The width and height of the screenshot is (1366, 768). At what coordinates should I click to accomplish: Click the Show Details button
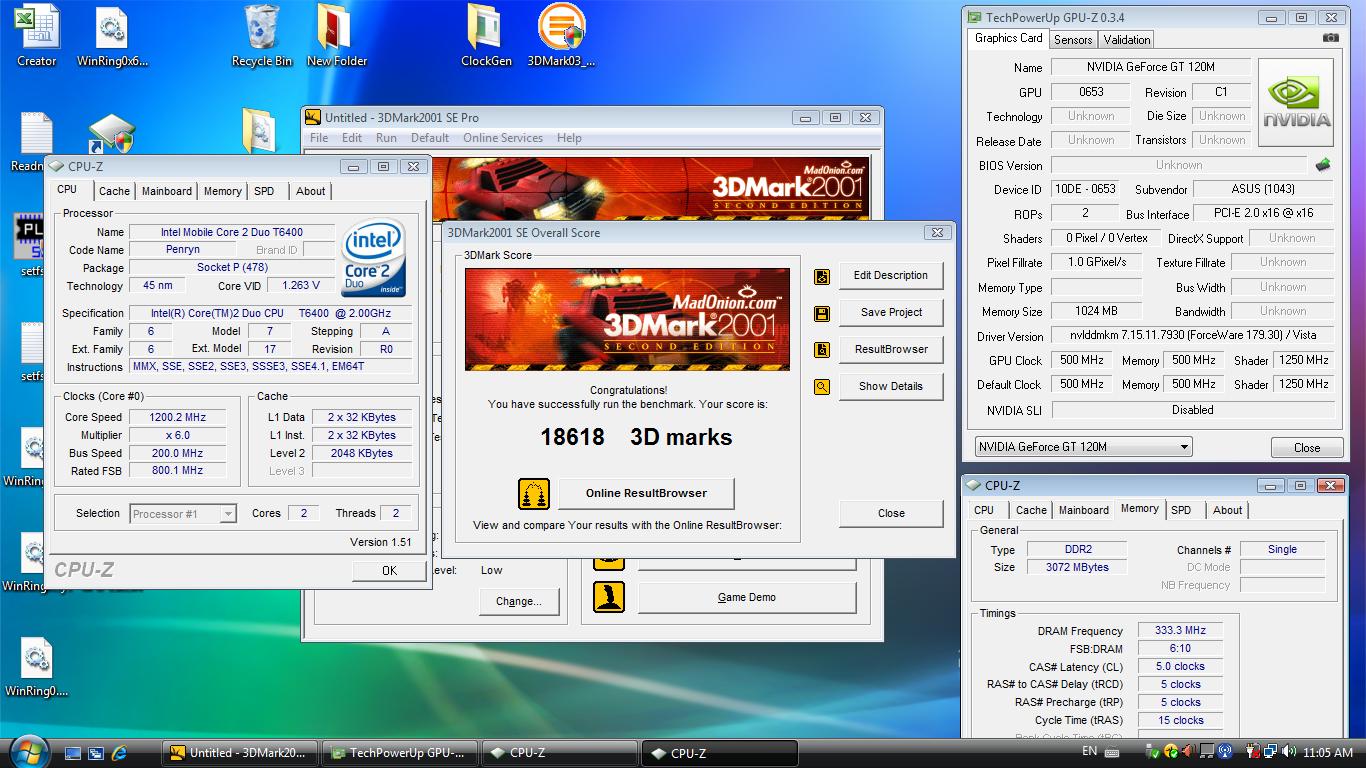(x=890, y=386)
